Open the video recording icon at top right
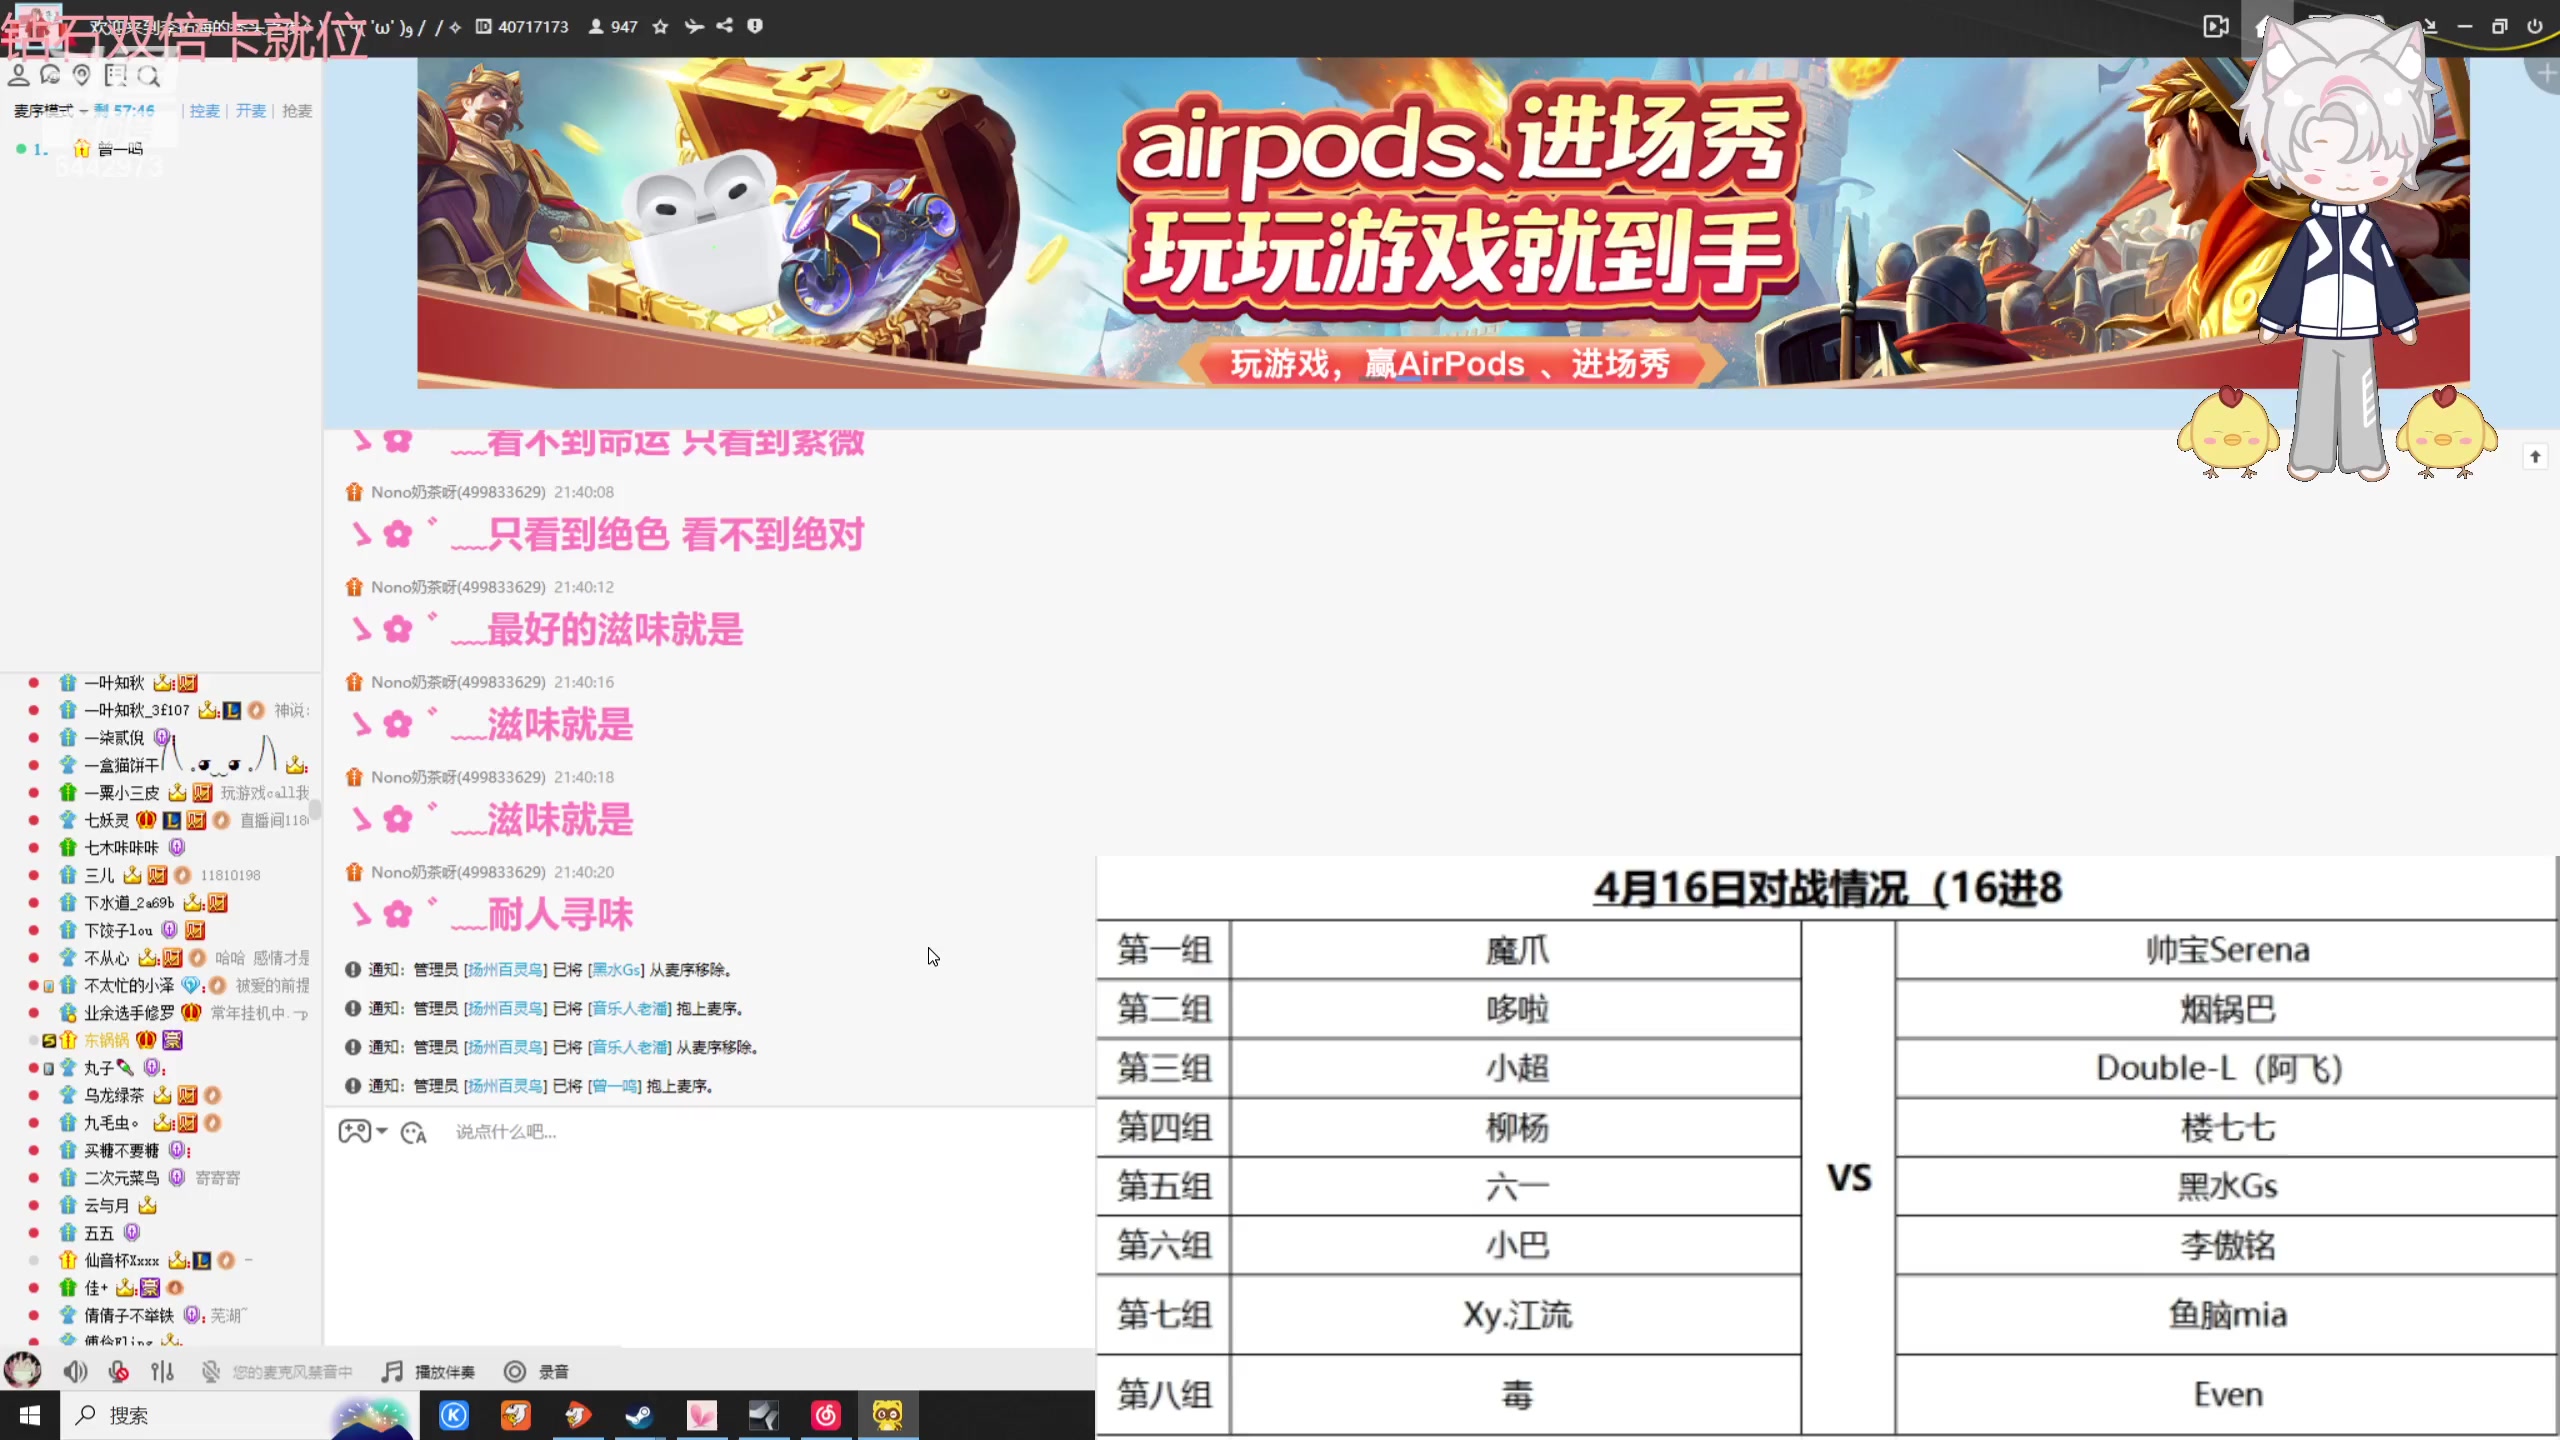 pyautogui.click(x=2216, y=26)
